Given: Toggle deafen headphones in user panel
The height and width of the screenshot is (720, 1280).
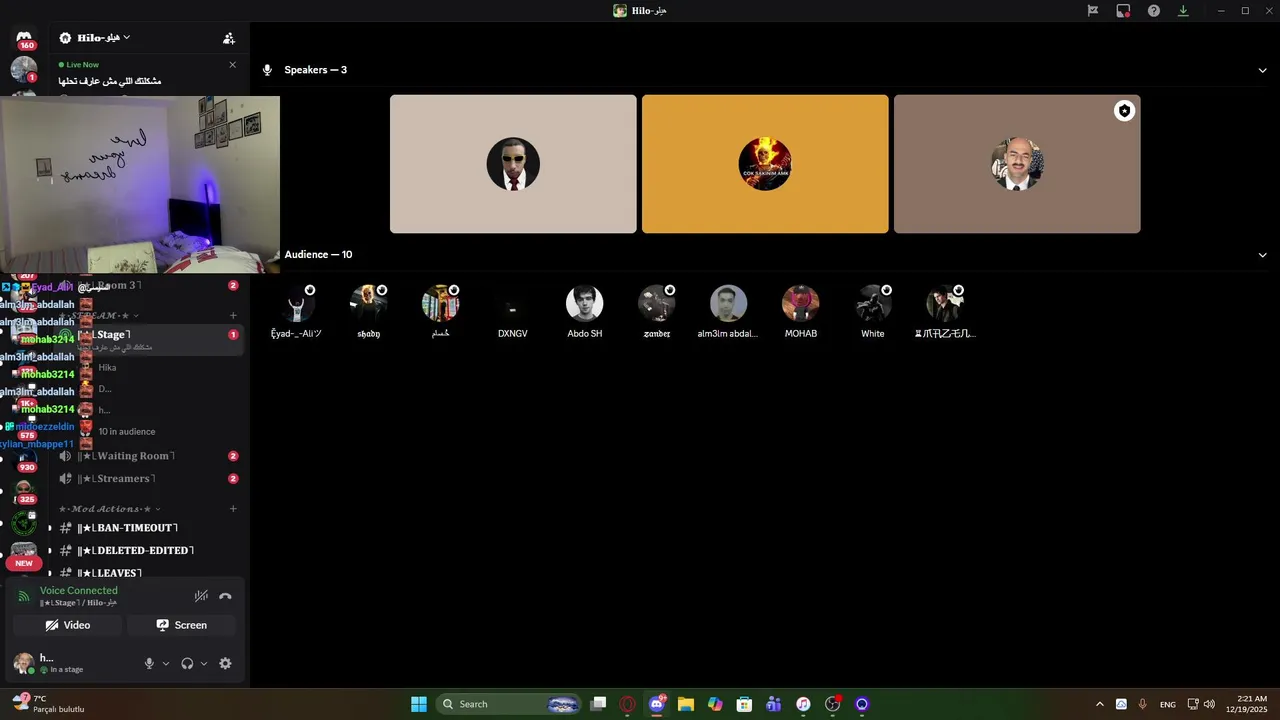Looking at the screenshot, I should pyautogui.click(x=187, y=663).
